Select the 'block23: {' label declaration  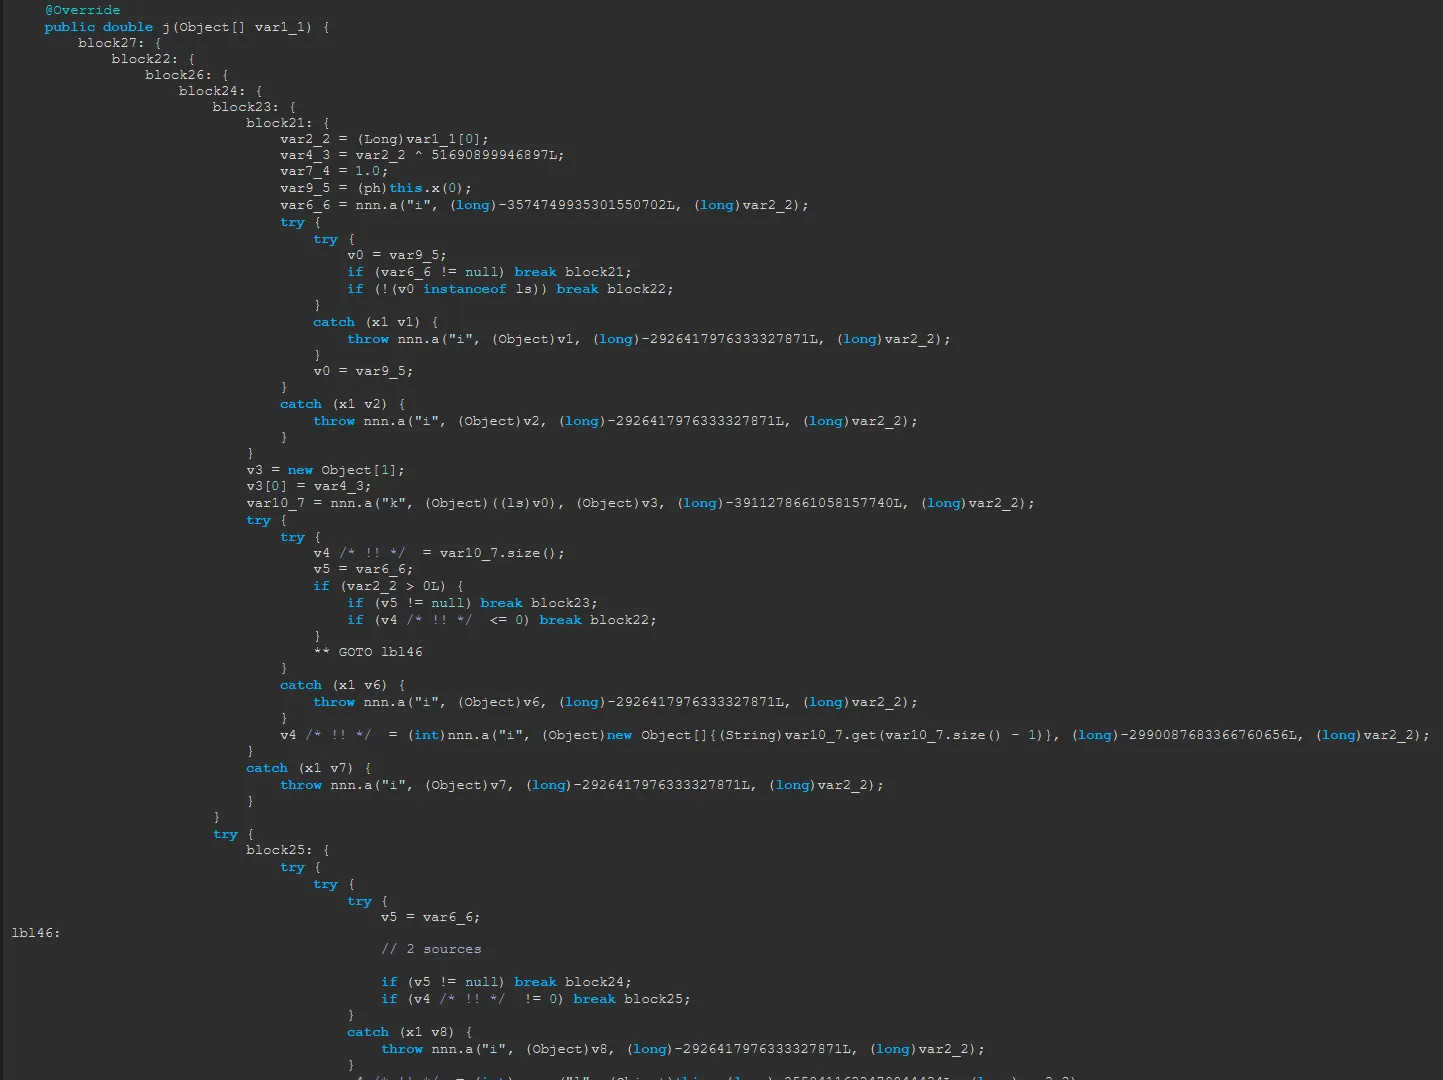coord(254,107)
